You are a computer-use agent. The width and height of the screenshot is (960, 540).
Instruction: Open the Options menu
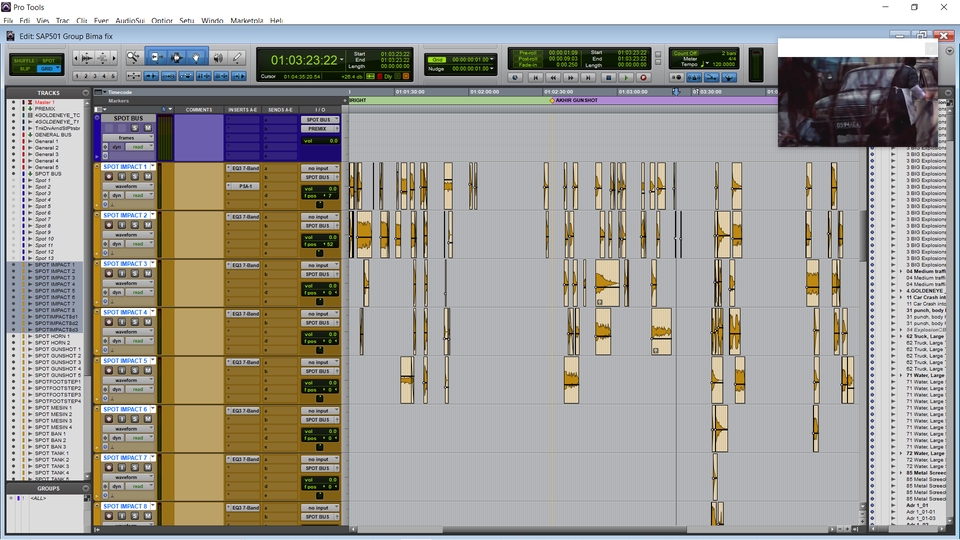[162, 21]
